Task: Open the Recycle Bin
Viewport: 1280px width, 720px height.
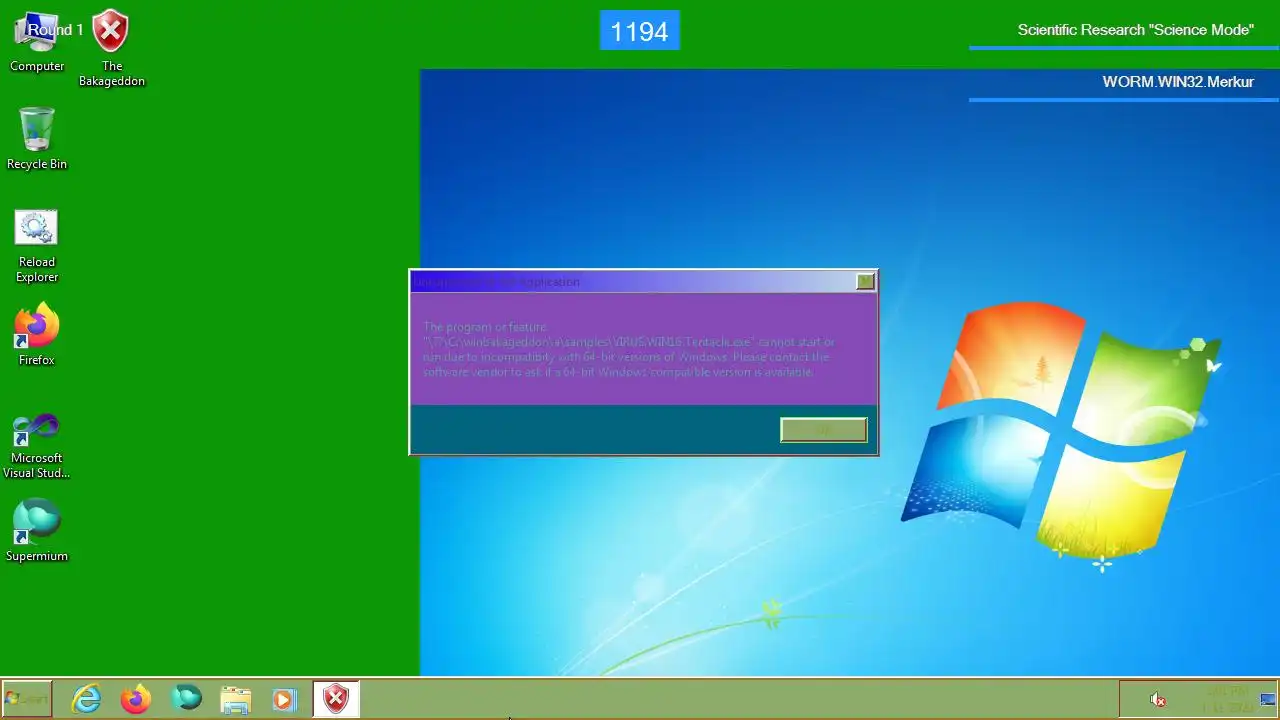Action: click(x=37, y=138)
